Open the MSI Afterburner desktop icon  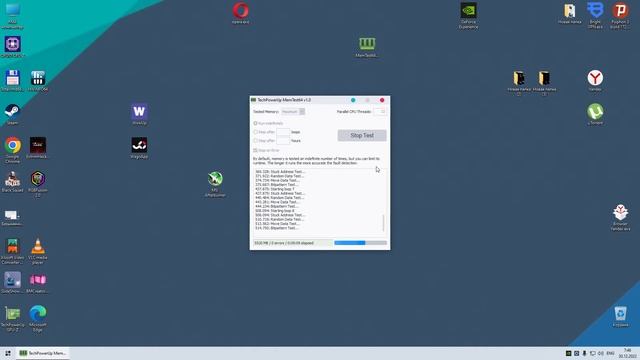[215, 184]
